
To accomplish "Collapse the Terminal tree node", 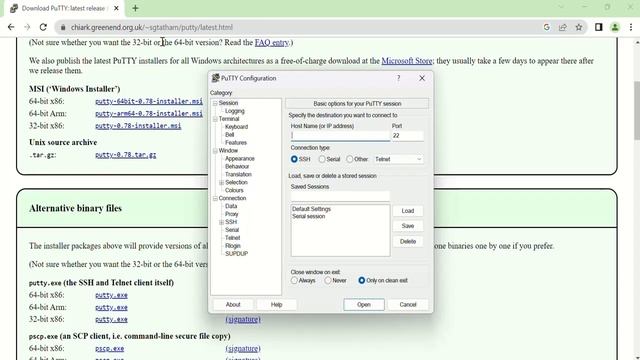I will [x=215, y=119].
